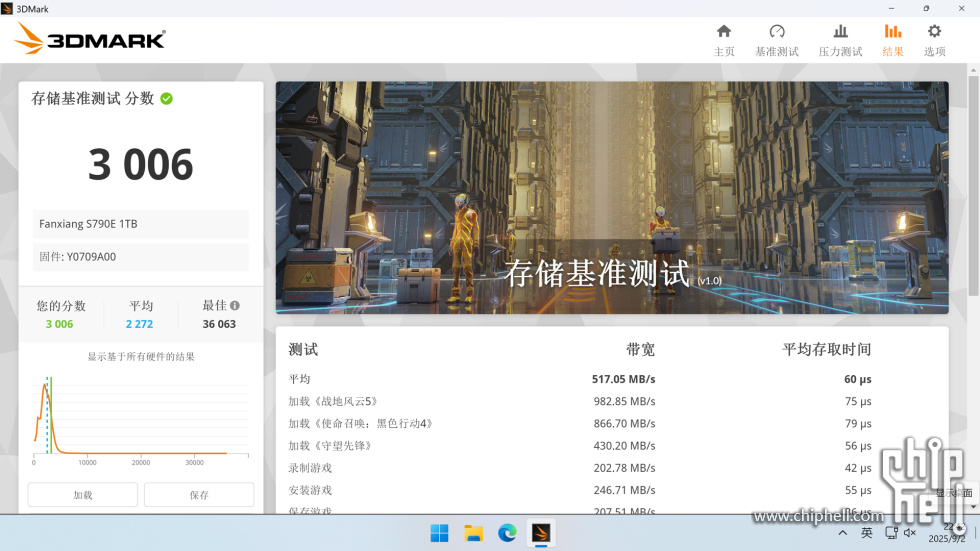The width and height of the screenshot is (980, 551).
Task: Click the network icon in system tray
Action: 890,533
